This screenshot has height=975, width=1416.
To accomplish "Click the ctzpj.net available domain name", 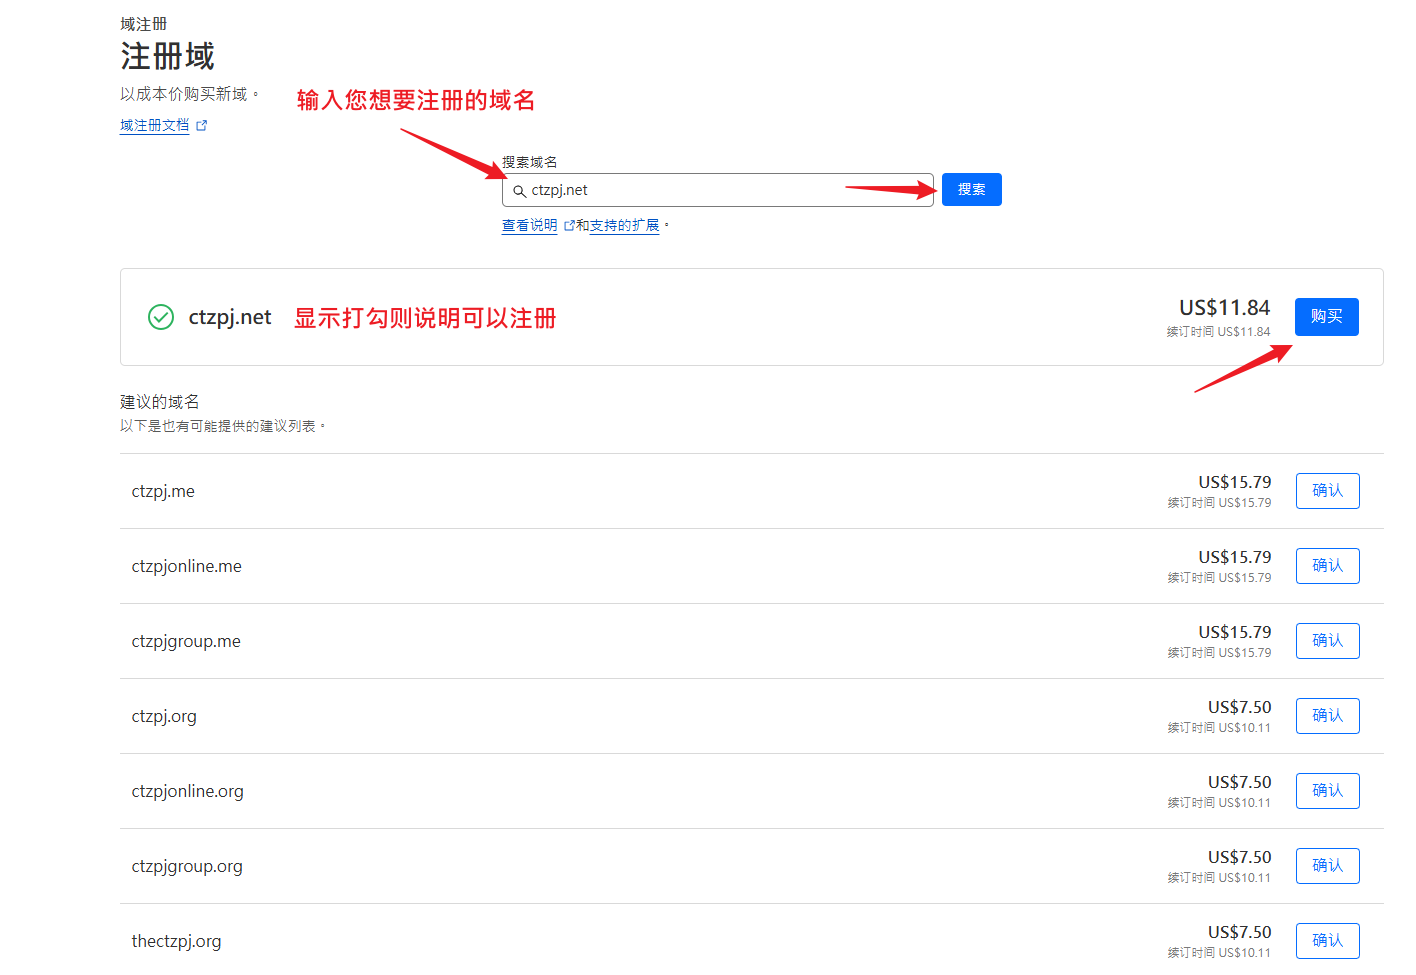I will (x=230, y=317).
